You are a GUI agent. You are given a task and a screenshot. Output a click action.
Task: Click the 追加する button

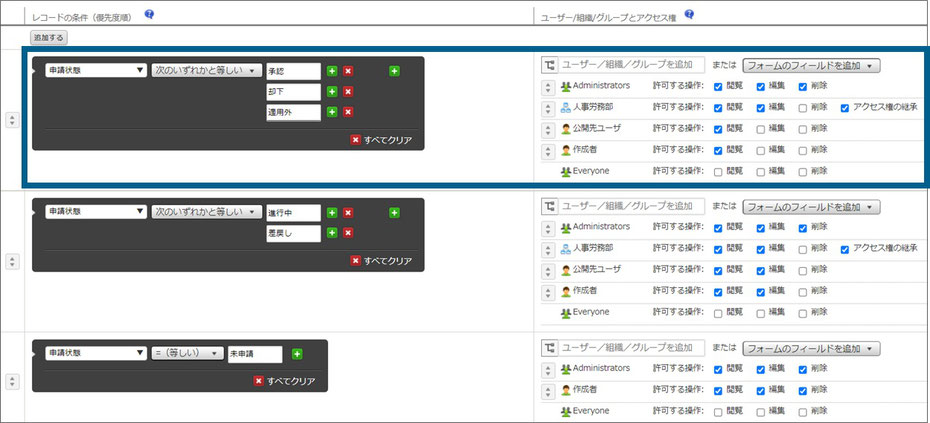pyautogui.click(x=49, y=37)
